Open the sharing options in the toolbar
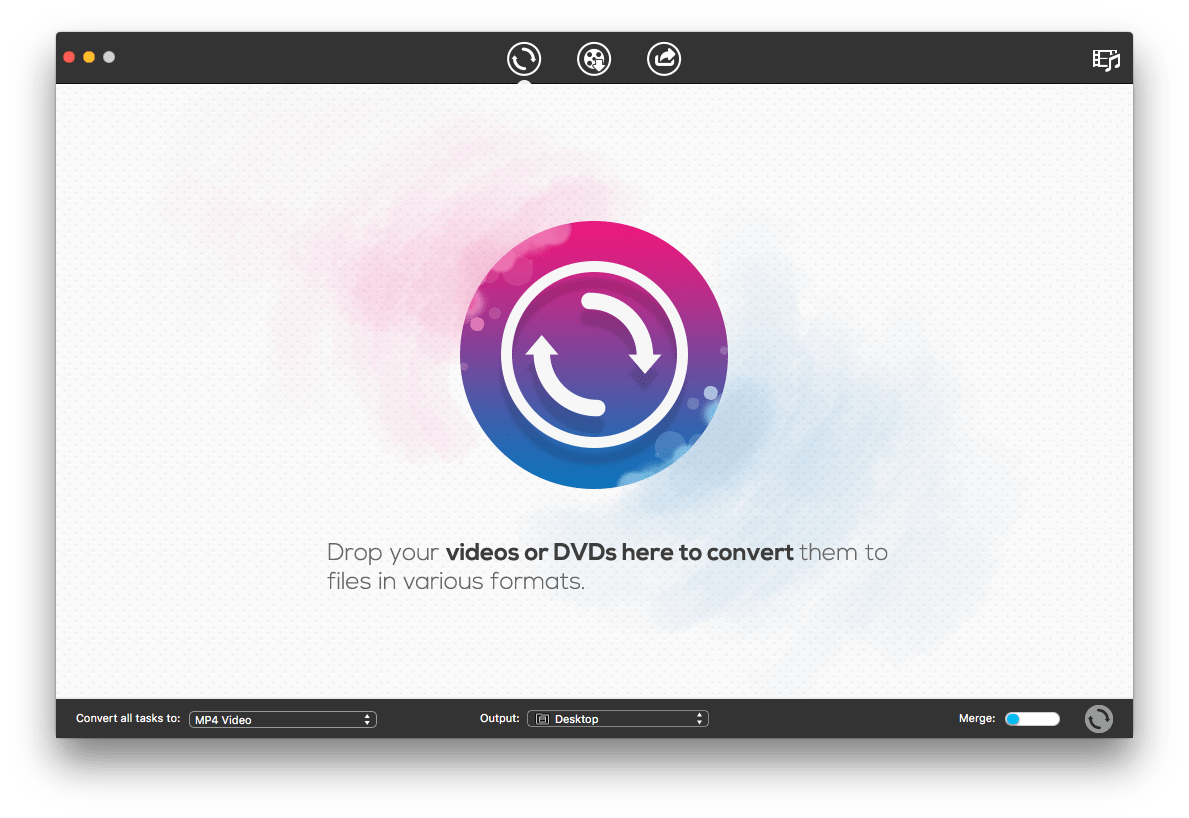 pos(664,59)
